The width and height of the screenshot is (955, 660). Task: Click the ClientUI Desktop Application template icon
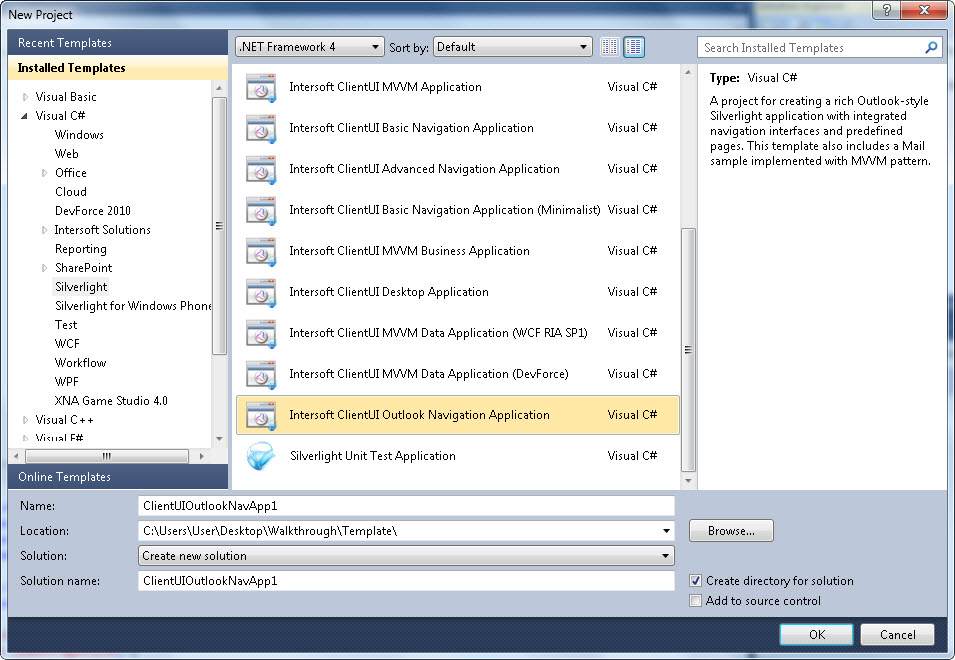point(261,292)
